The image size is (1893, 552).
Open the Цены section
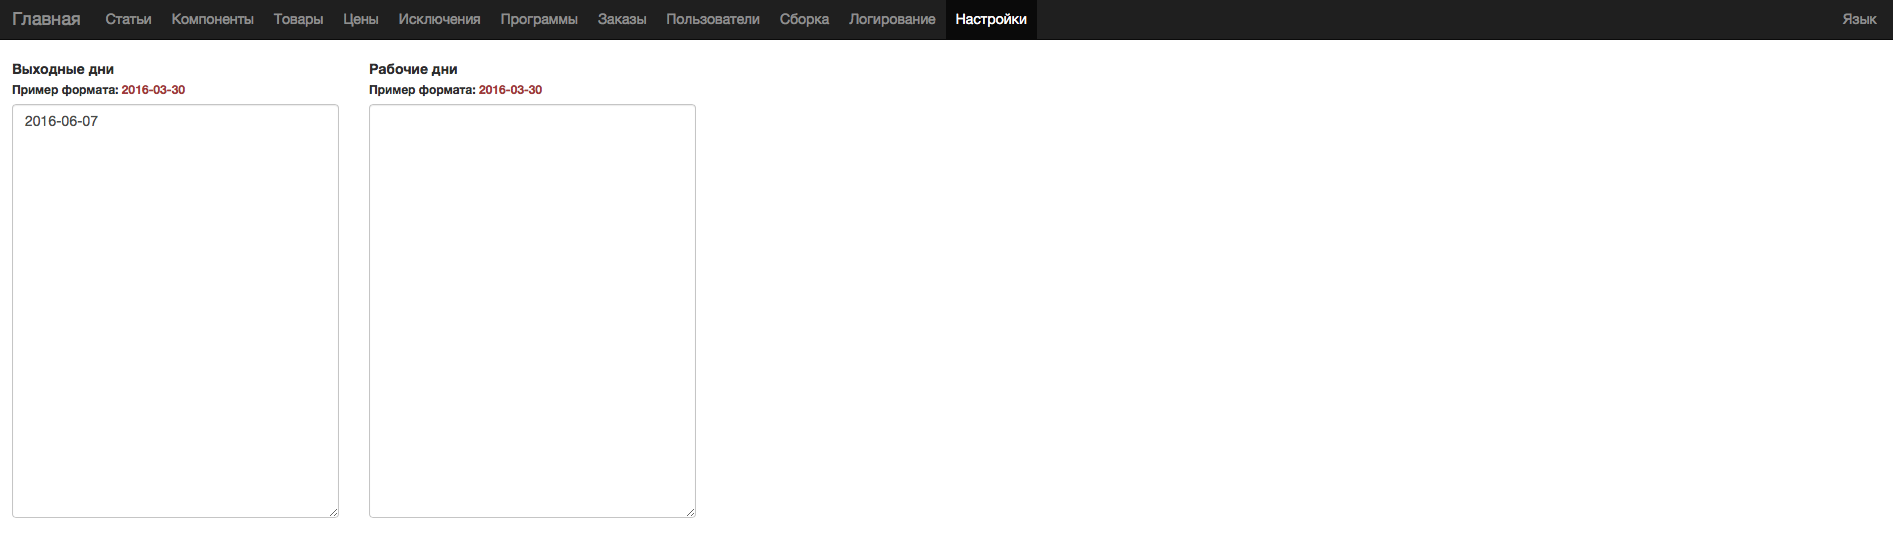360,19
